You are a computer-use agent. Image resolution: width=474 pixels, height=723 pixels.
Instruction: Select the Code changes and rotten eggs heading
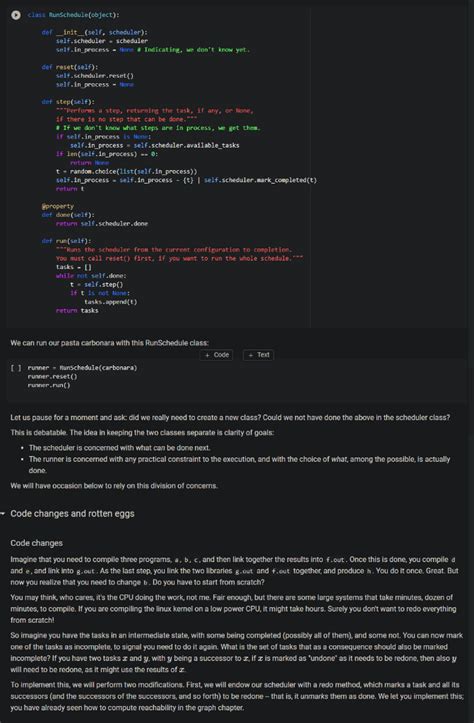[72, 514]
